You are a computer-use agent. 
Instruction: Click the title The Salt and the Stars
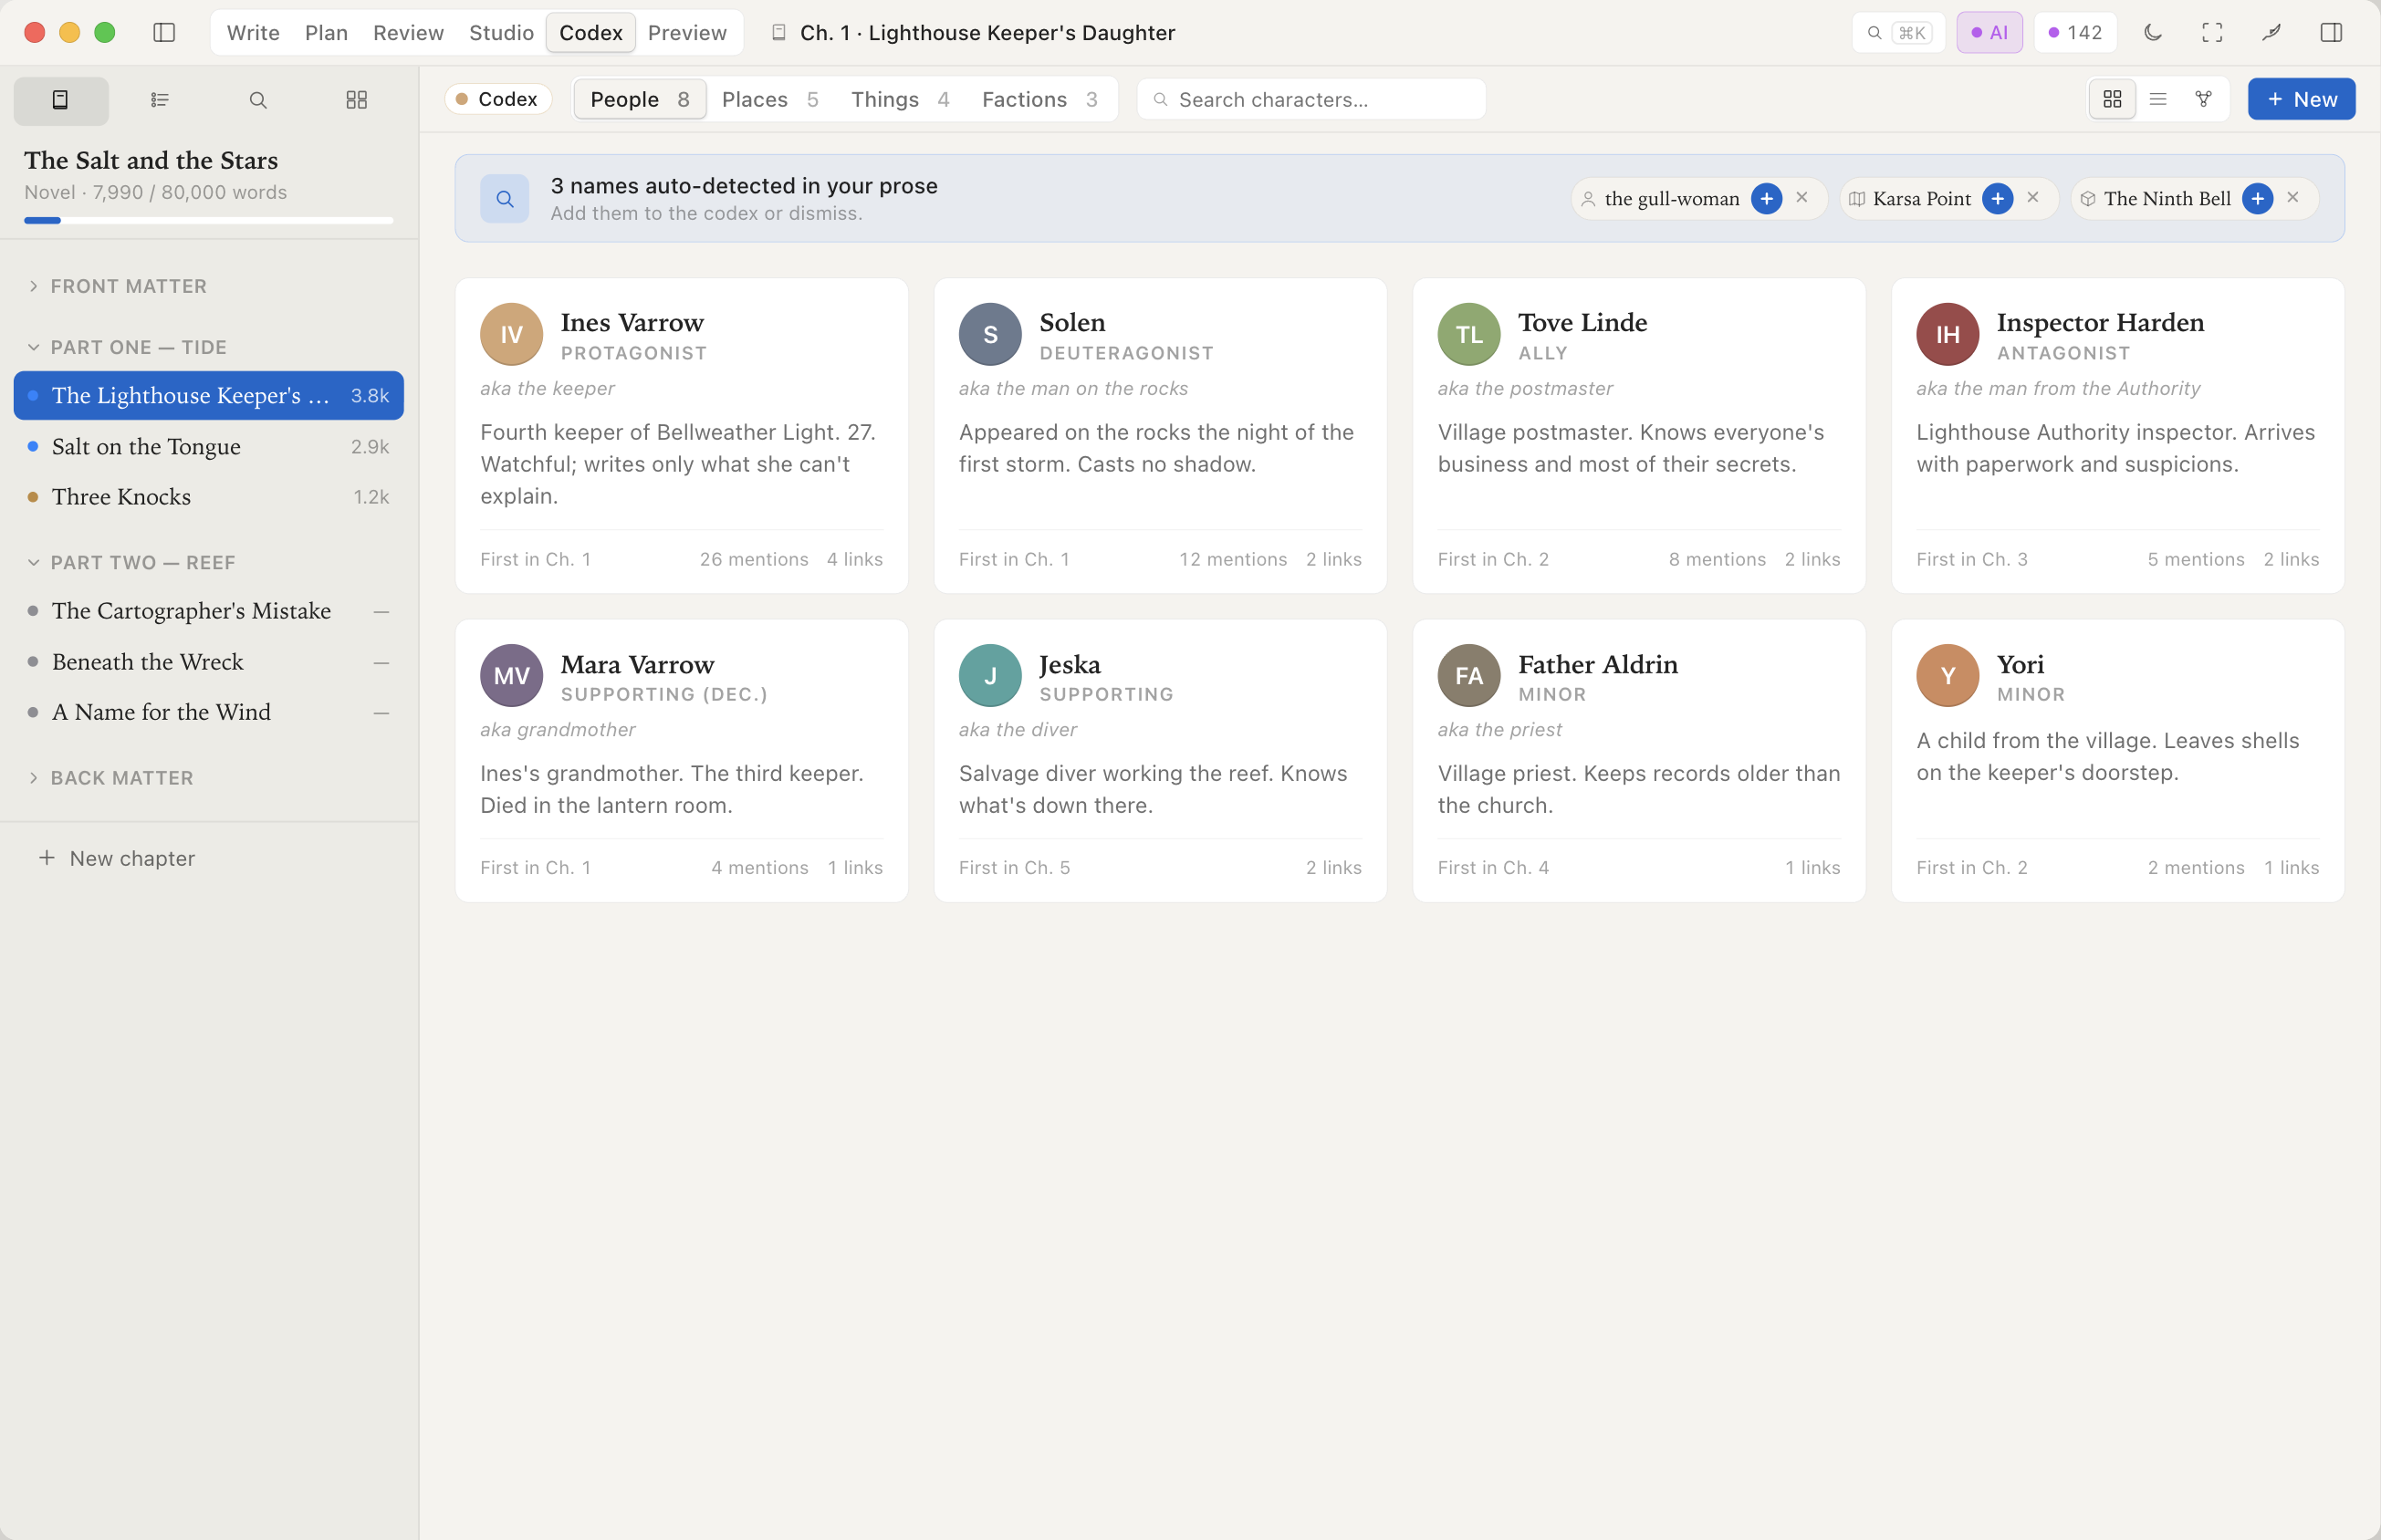point(151,160)
